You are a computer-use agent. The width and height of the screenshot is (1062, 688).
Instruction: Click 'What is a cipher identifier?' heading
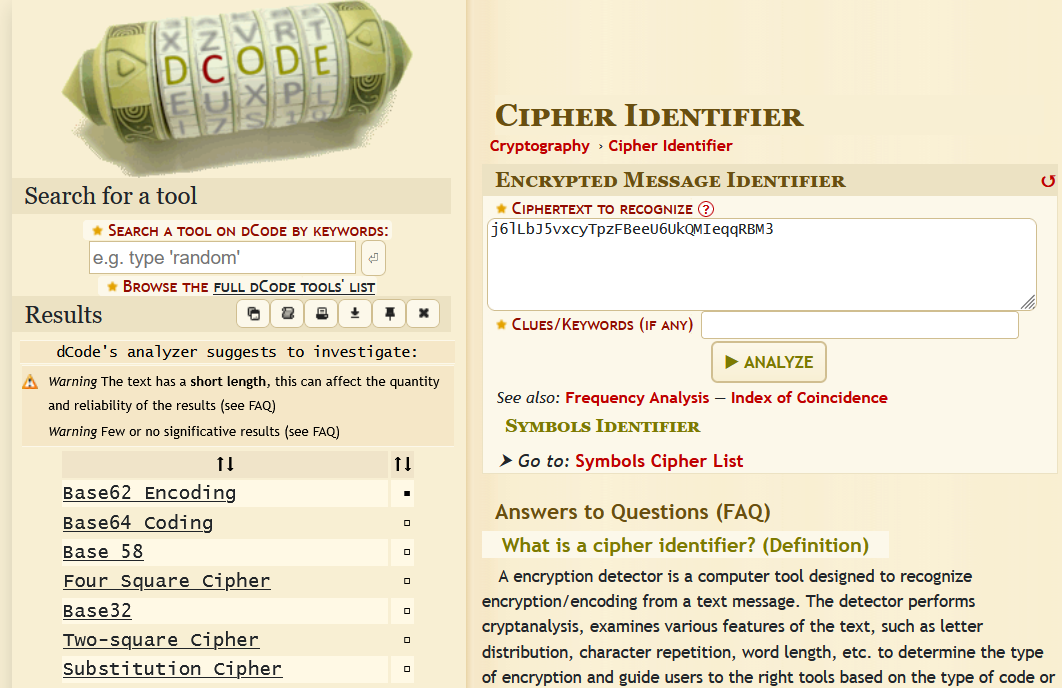point(685,545)
